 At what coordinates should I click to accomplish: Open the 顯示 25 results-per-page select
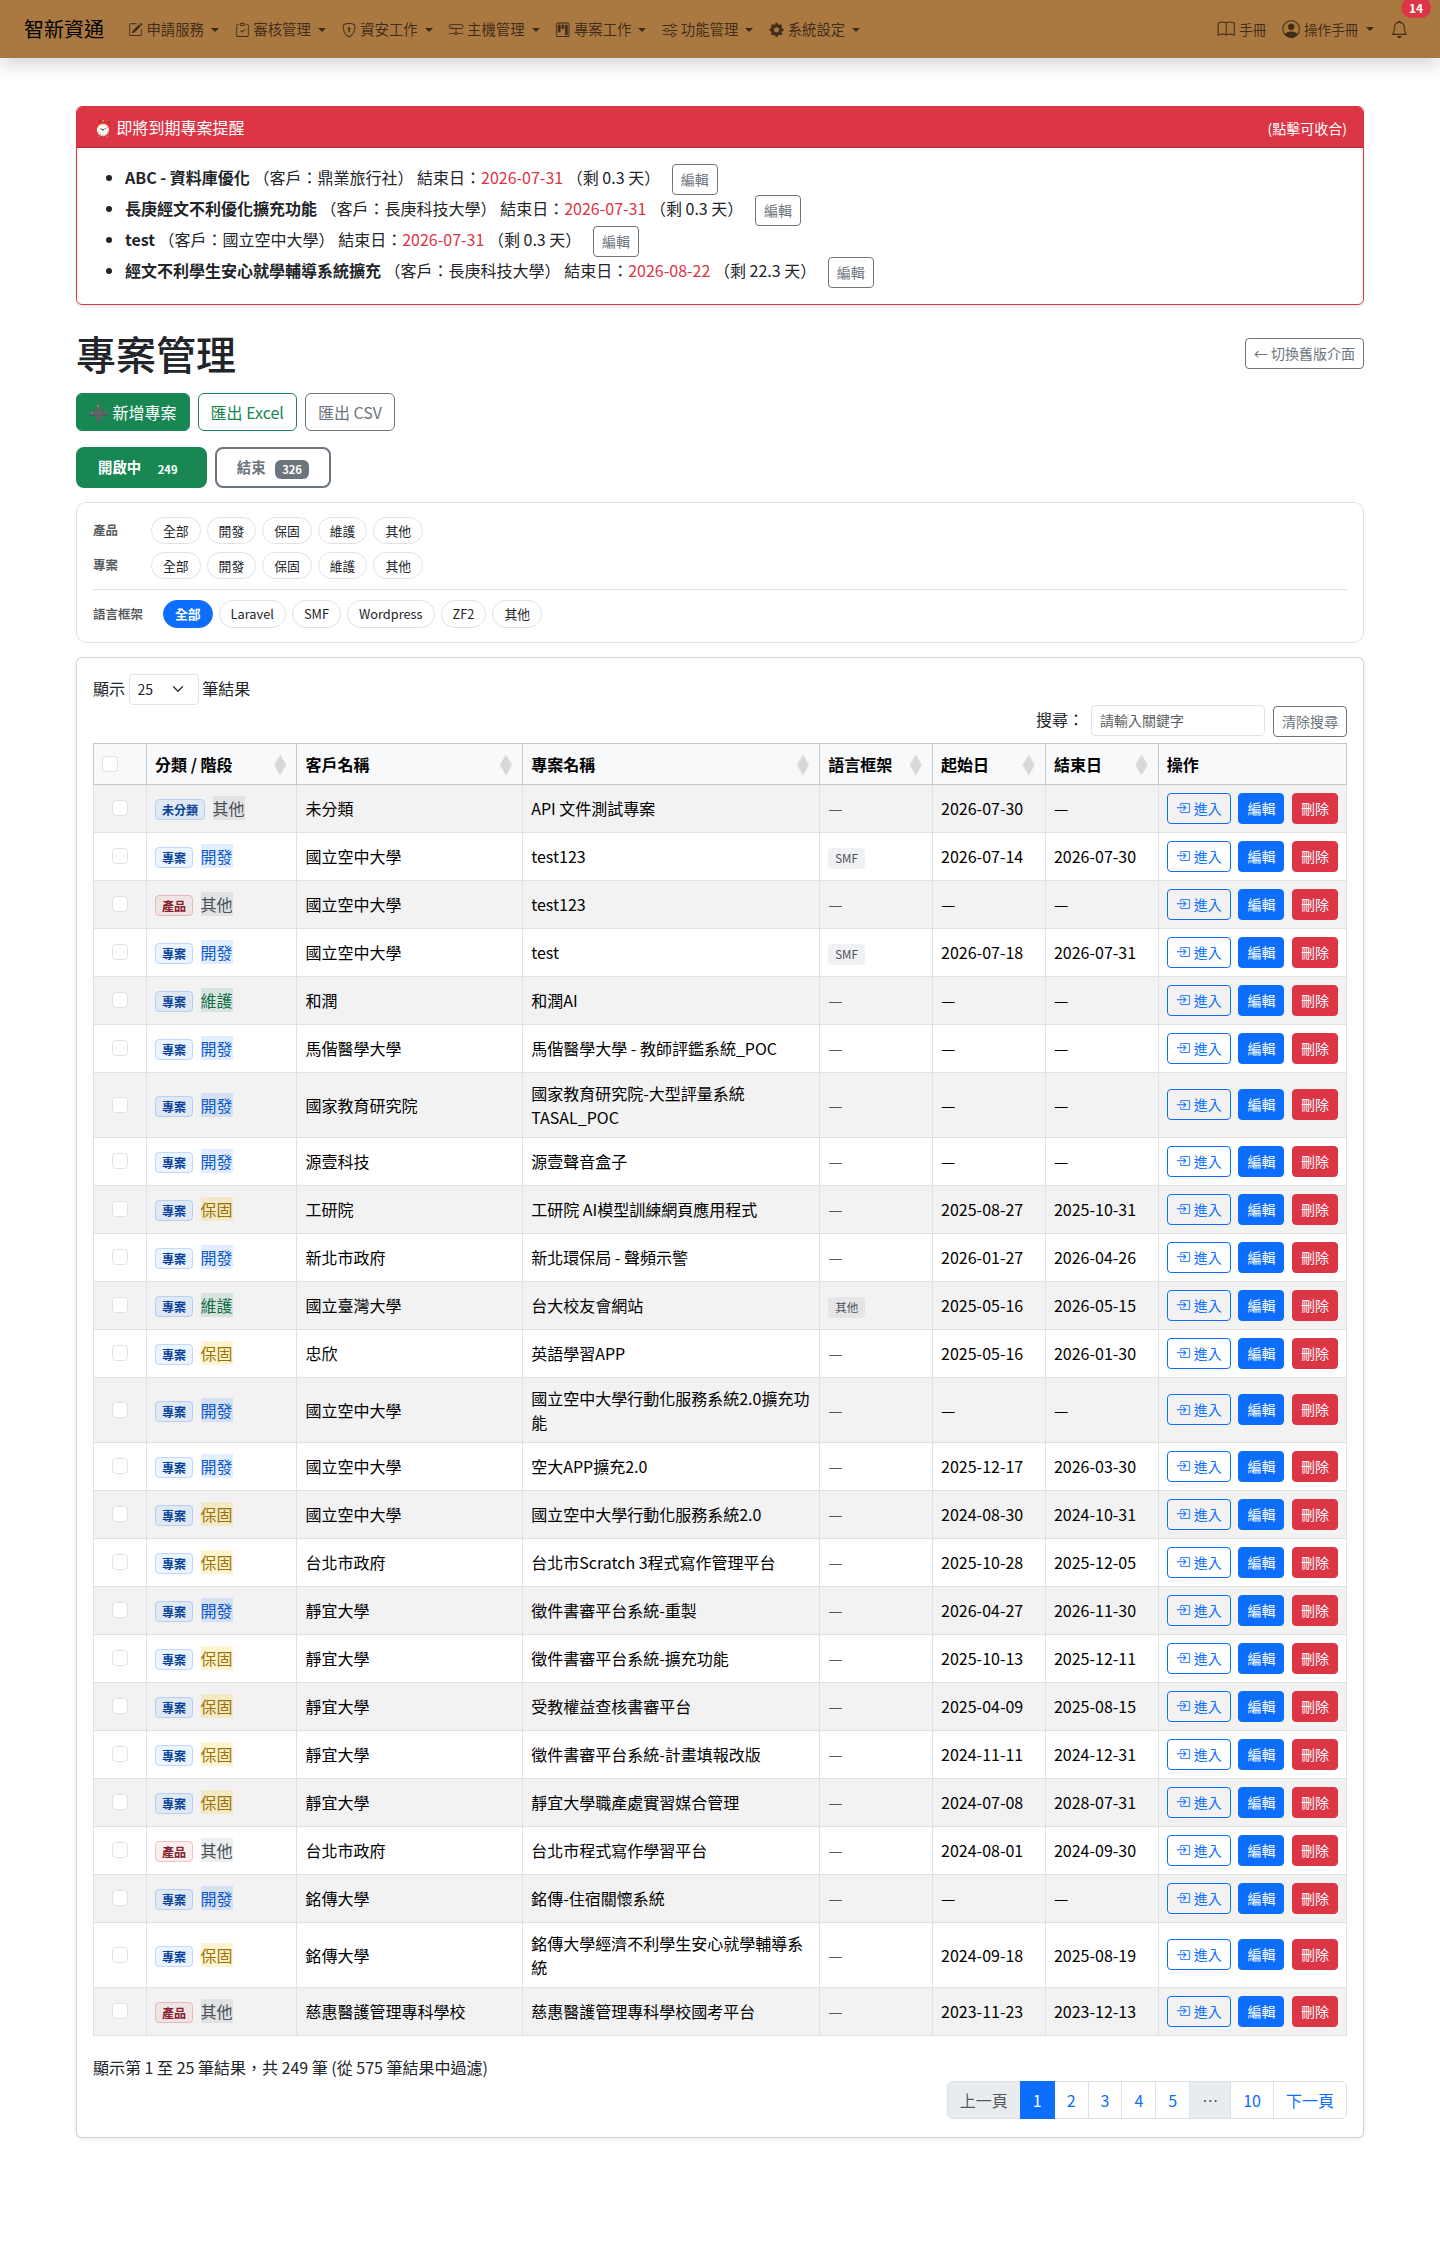(163, 689)
